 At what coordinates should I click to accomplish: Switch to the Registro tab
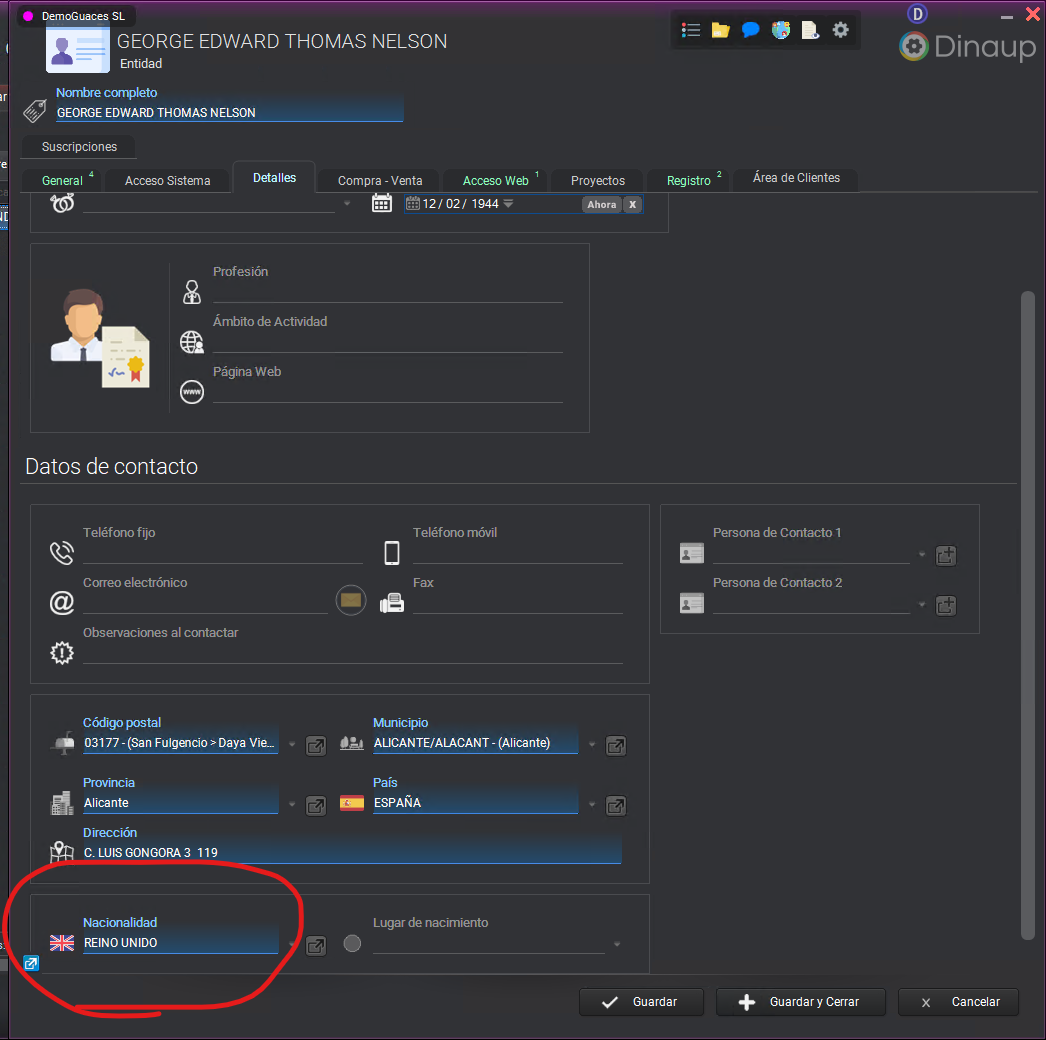pos(689,181)
